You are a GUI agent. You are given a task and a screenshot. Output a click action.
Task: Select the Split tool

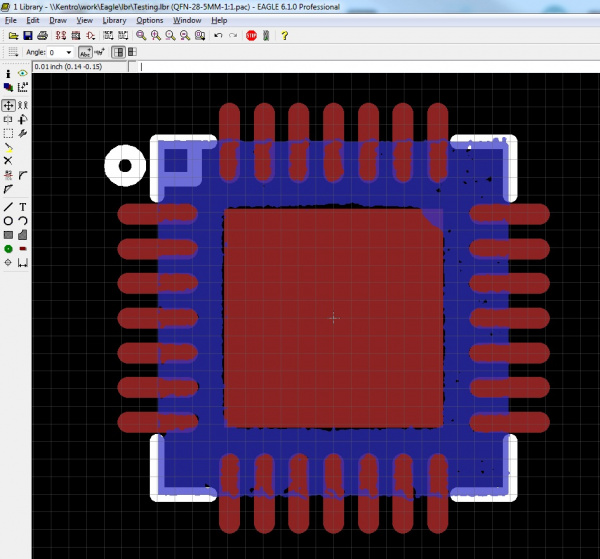pos(8,189)
